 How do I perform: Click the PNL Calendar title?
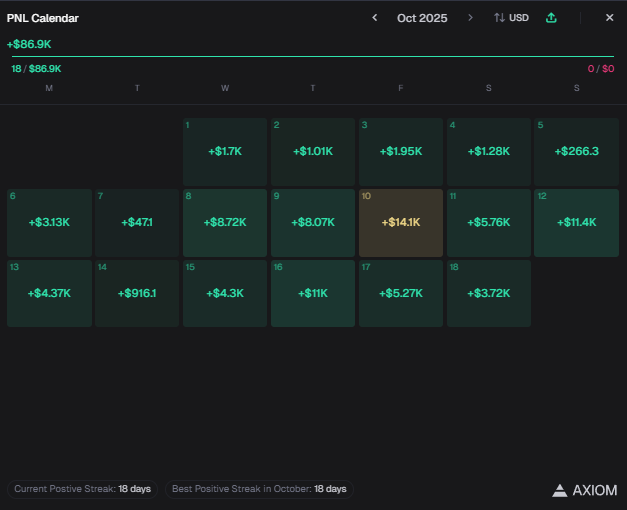[x=42, y=18]
